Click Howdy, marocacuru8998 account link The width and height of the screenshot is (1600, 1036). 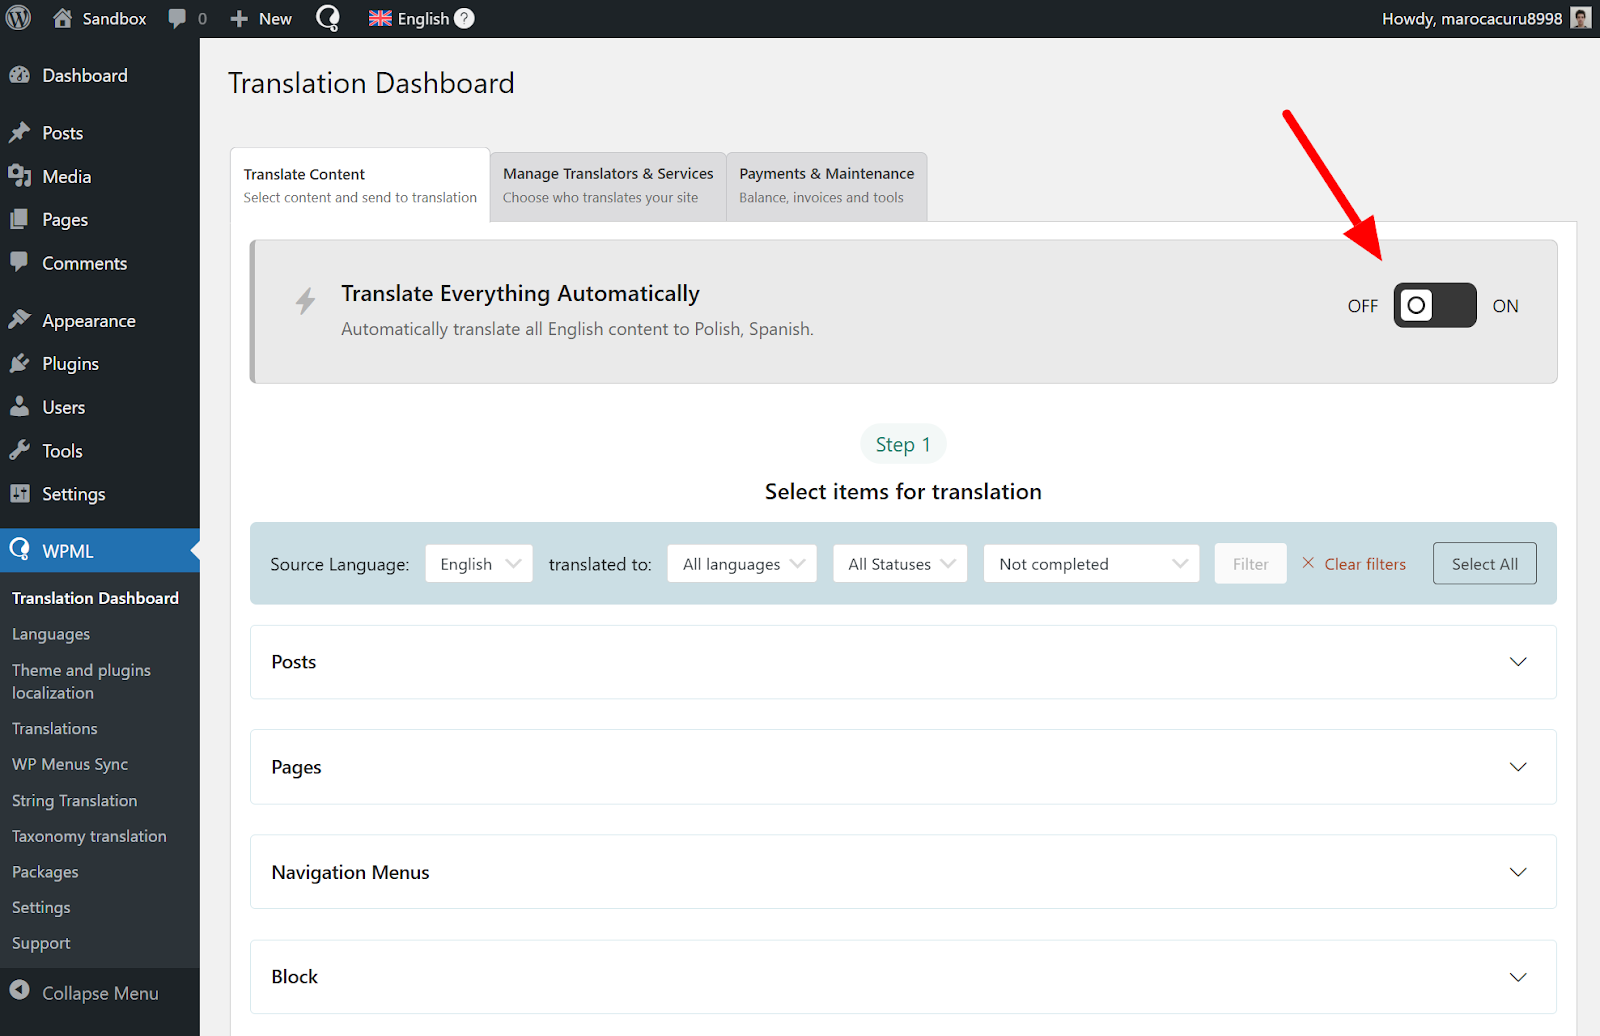tap(1472, 19)
